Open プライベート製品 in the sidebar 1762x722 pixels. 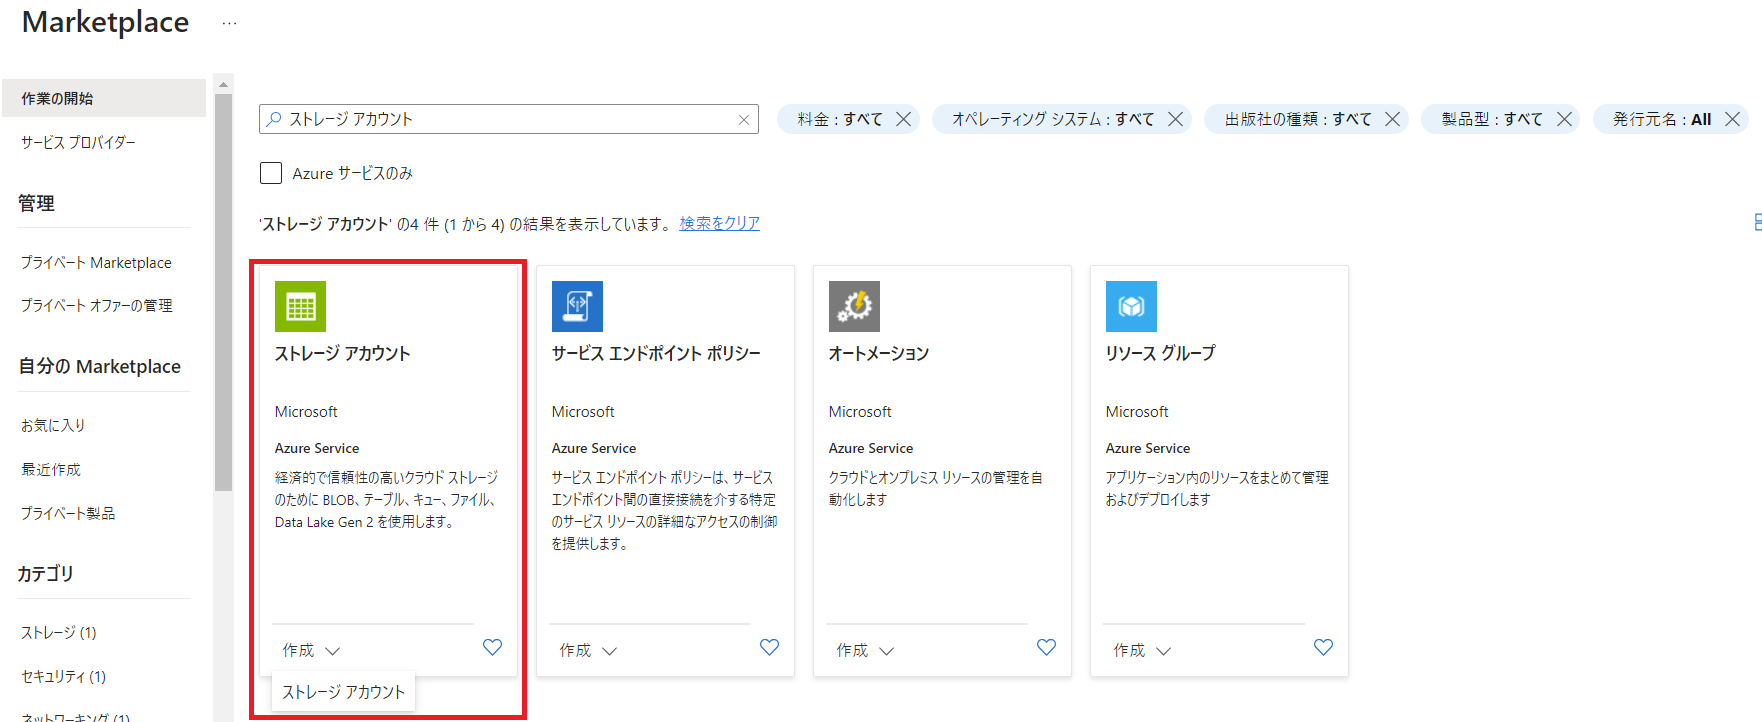[x=68, y=513]
